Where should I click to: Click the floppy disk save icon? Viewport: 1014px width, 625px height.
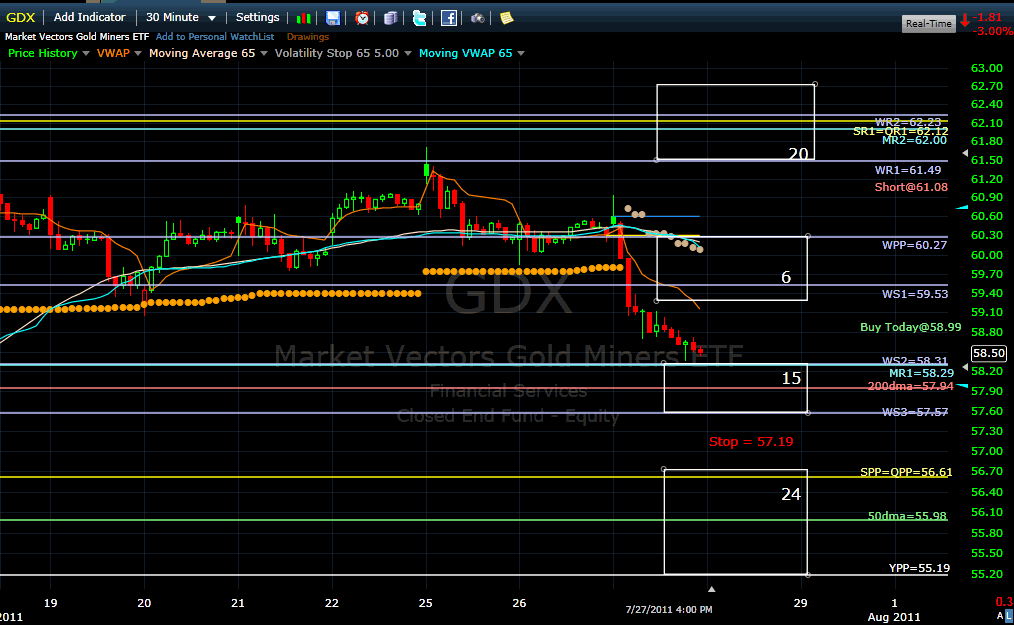pos(332,18)
